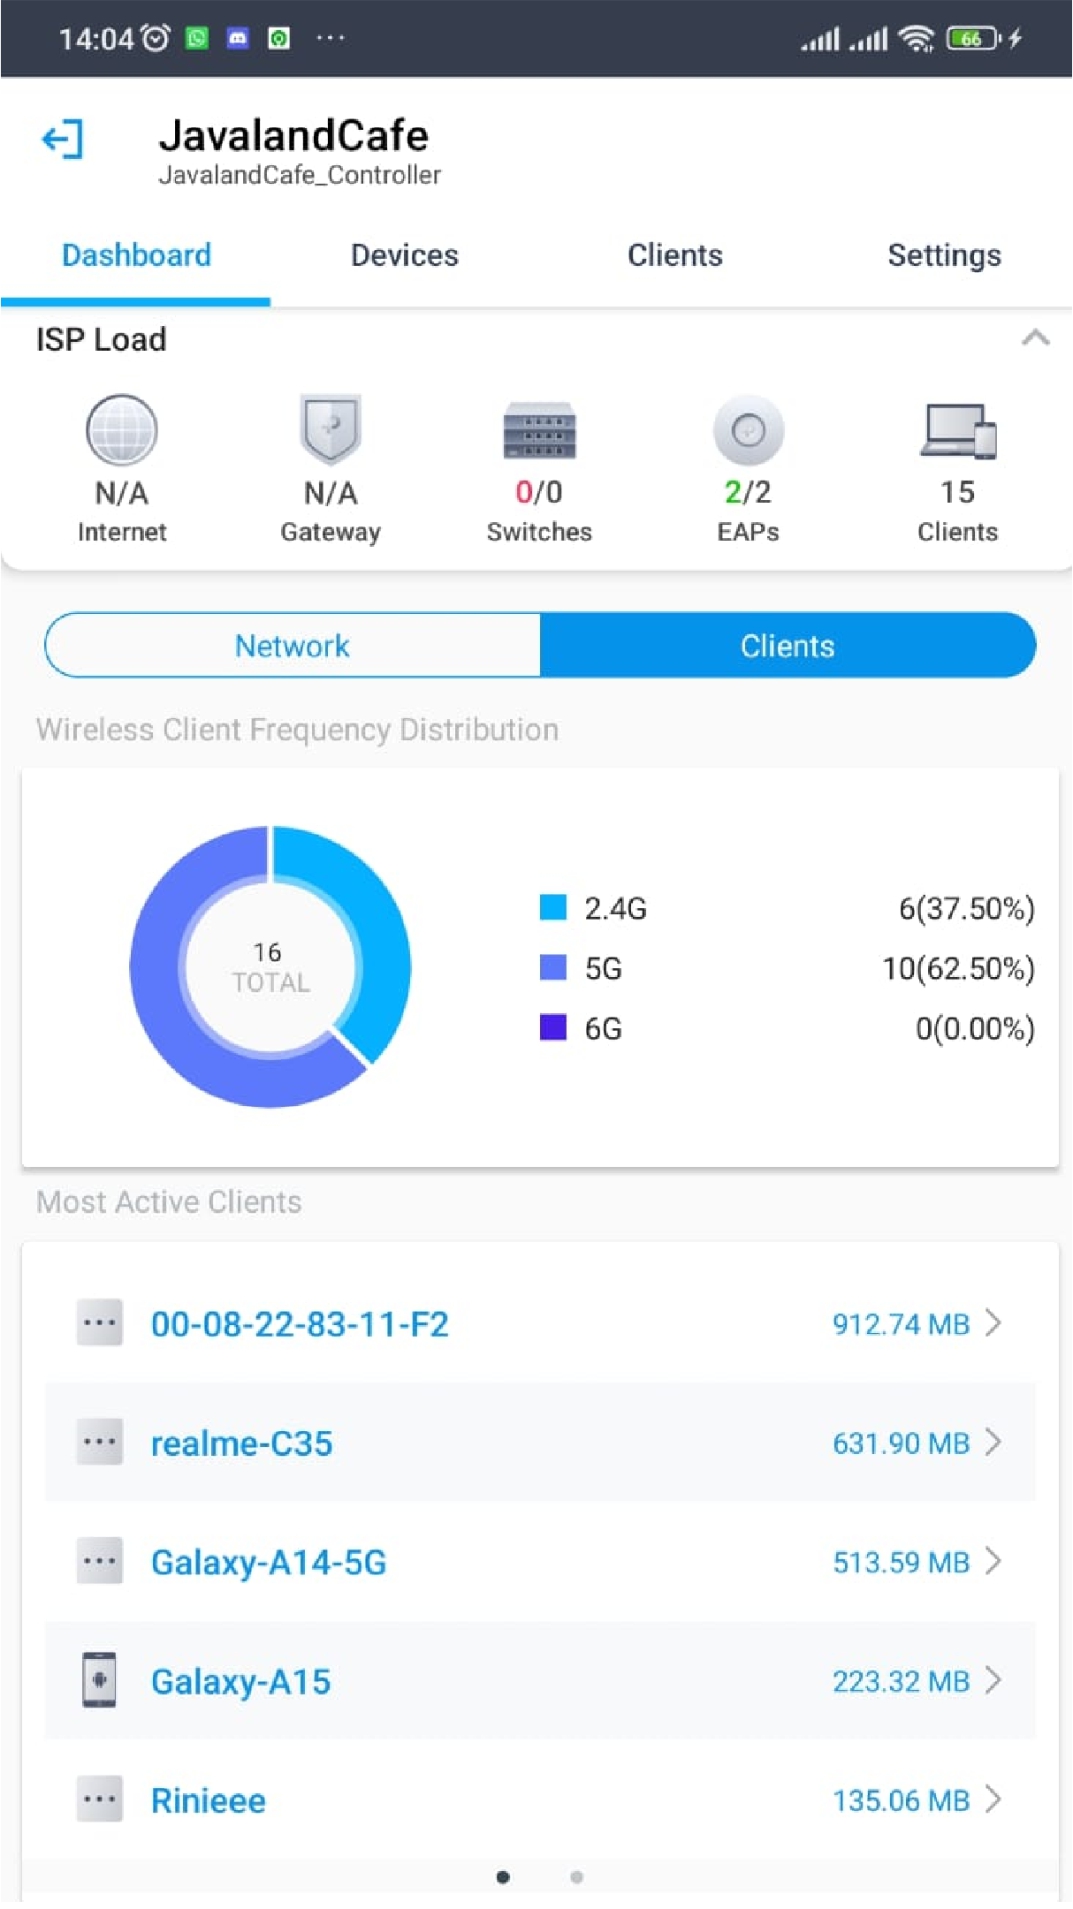Viewport: 1073px width, 1909px height.
Task: Tap the device icon beside realme-C35
Action: pyautogui.click(x=99, y=1442)
